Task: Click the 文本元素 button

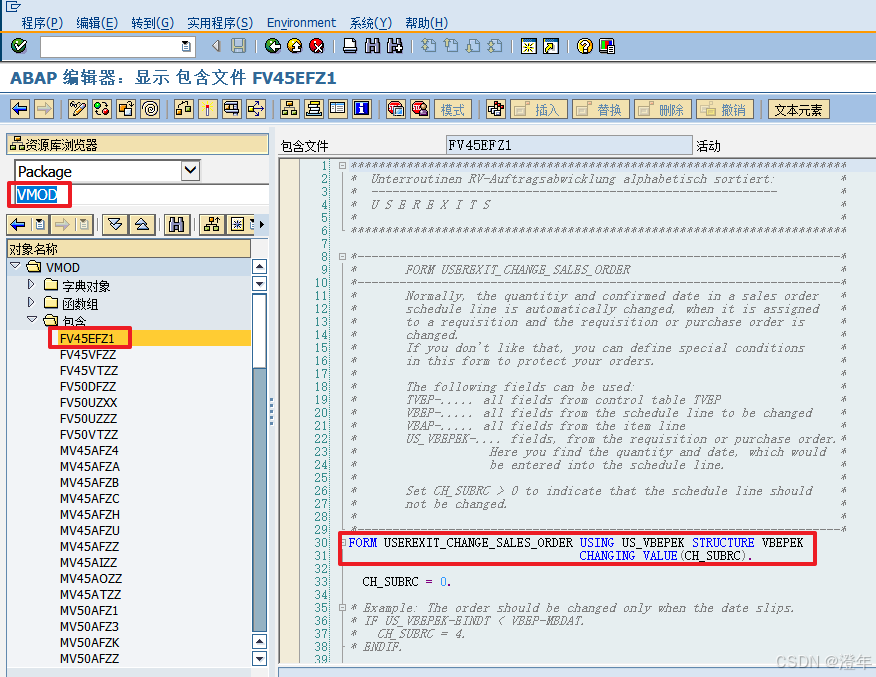Action: pos(798,109)
